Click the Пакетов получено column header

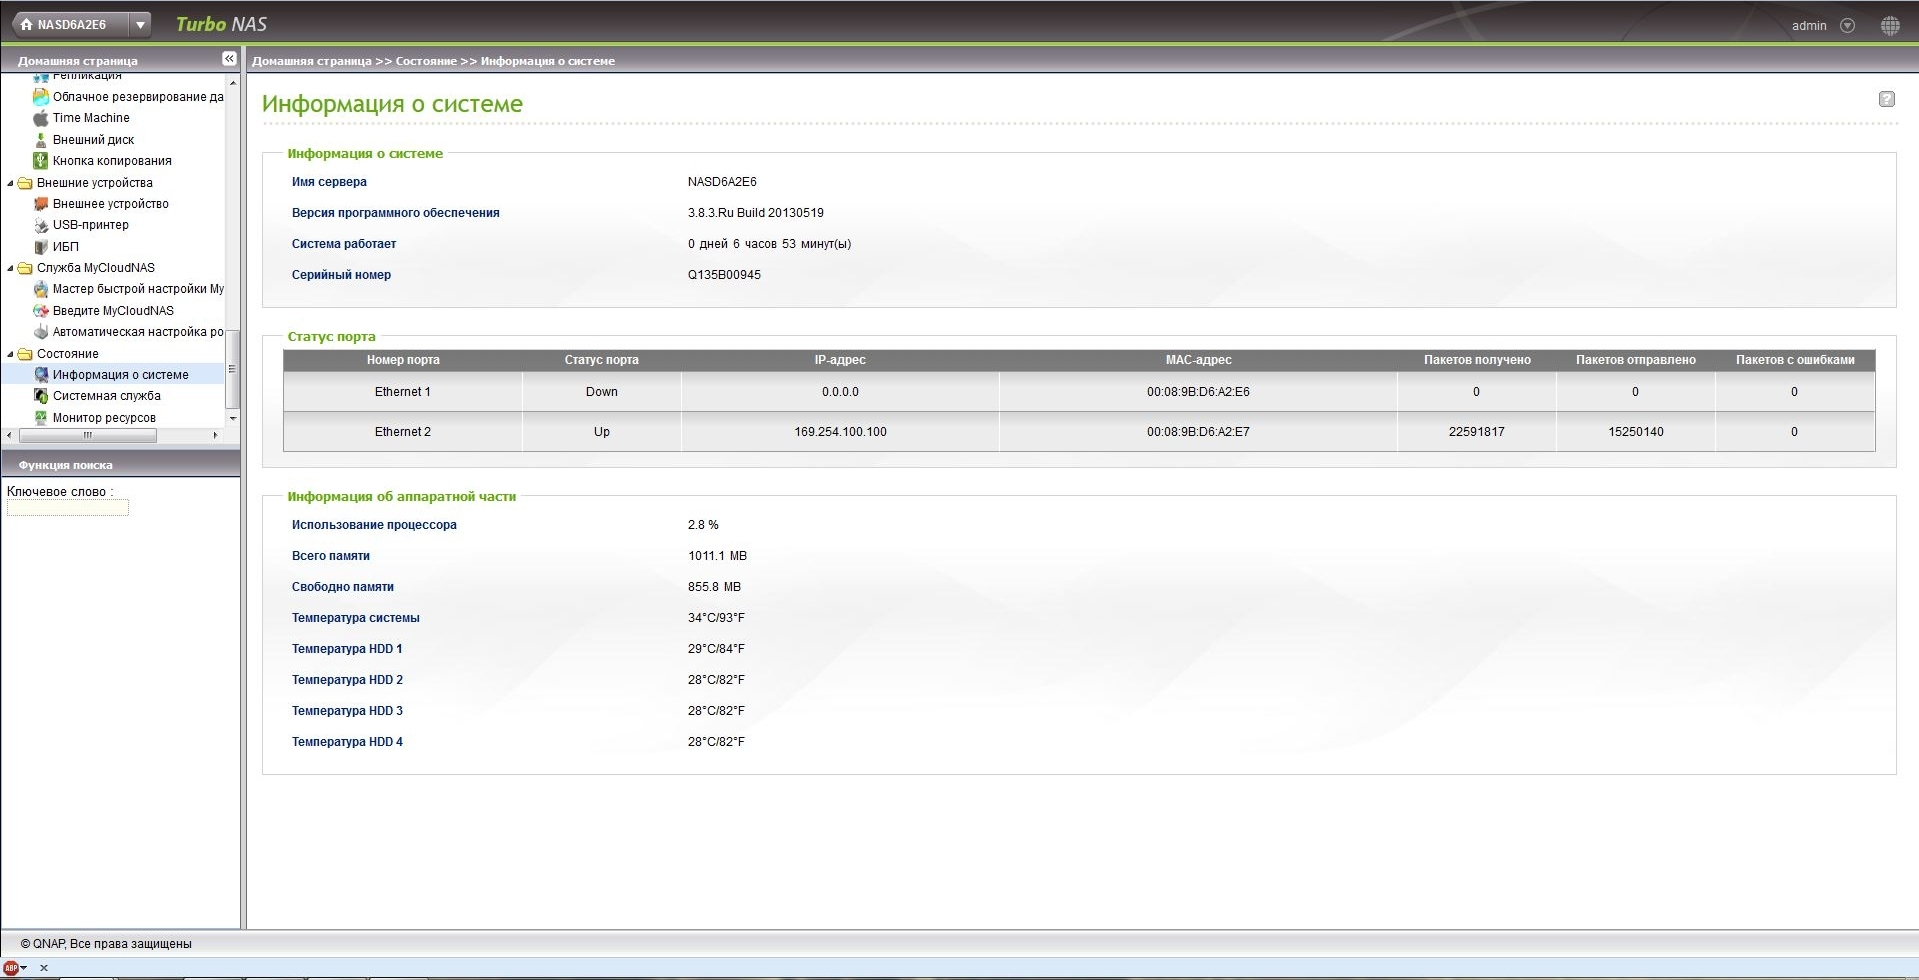tap(1477, 360)
